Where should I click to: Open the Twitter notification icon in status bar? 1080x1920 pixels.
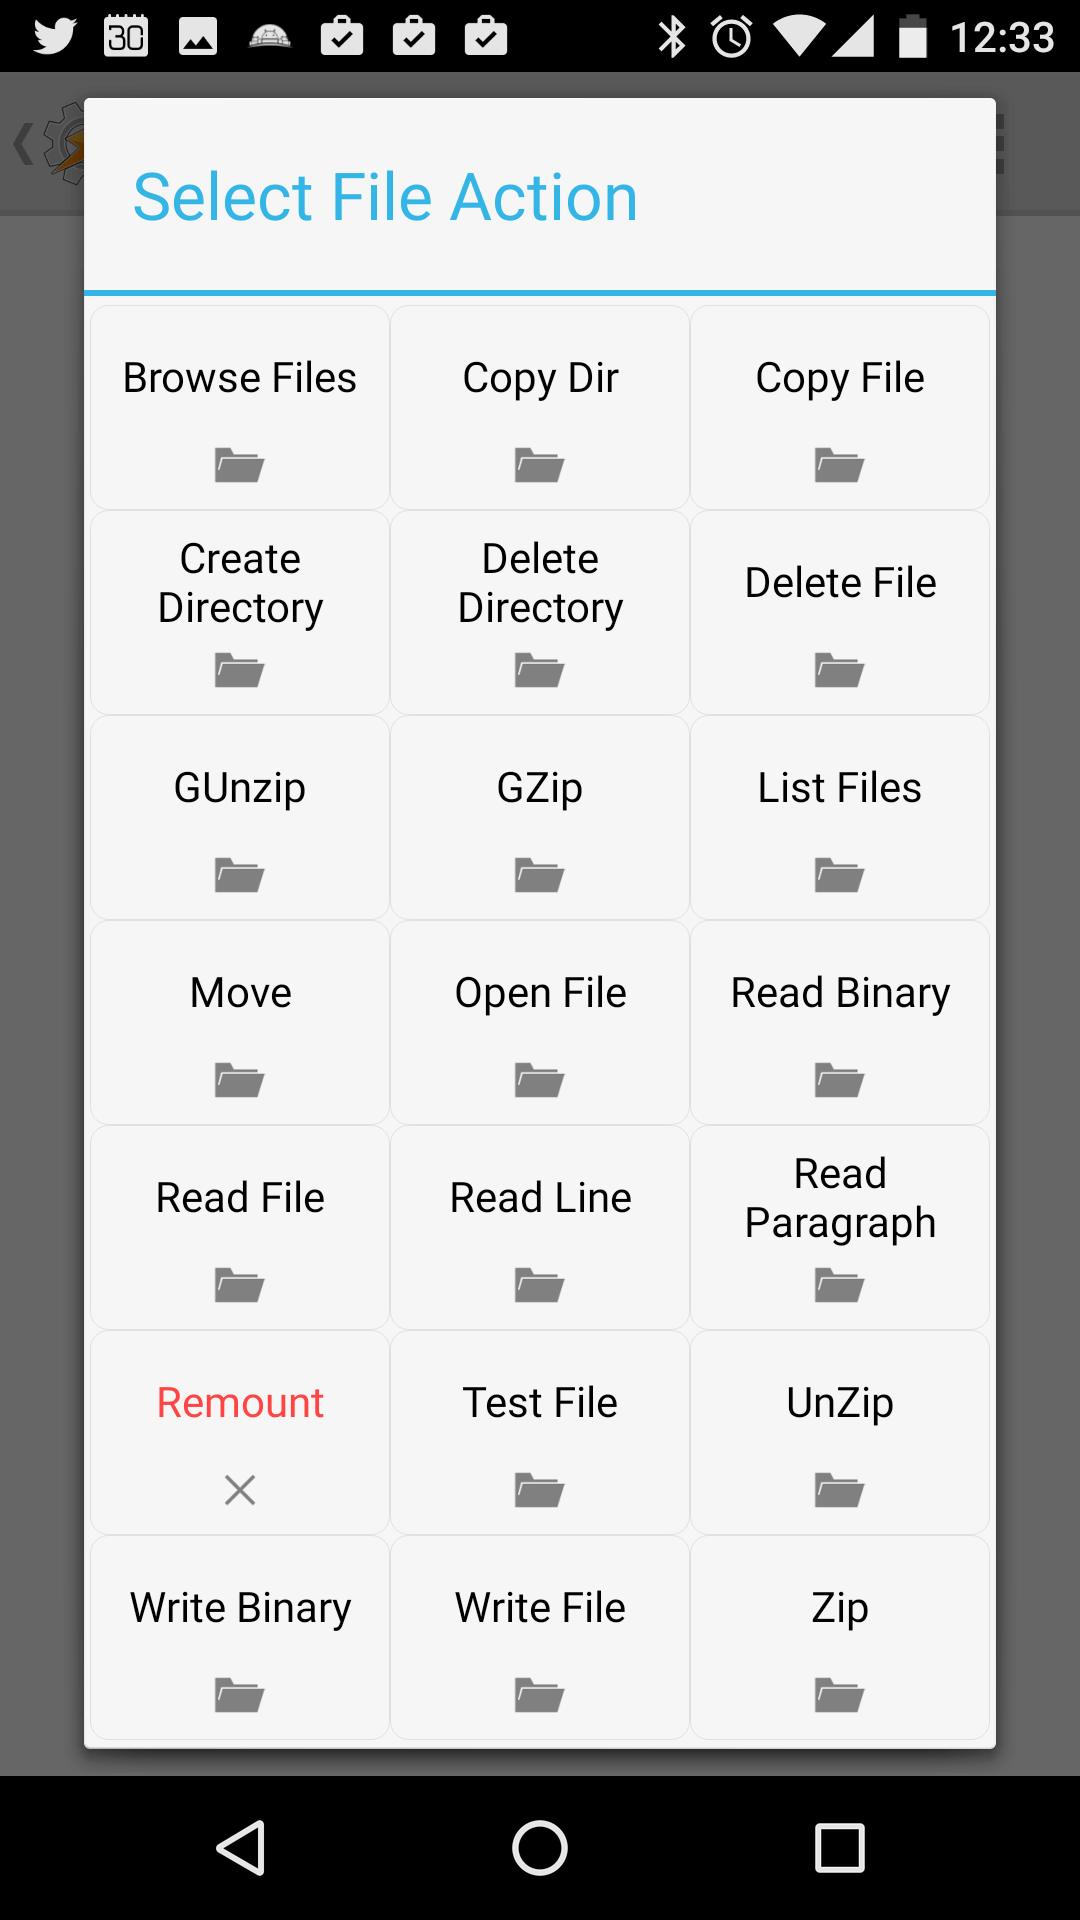(55, 37)
